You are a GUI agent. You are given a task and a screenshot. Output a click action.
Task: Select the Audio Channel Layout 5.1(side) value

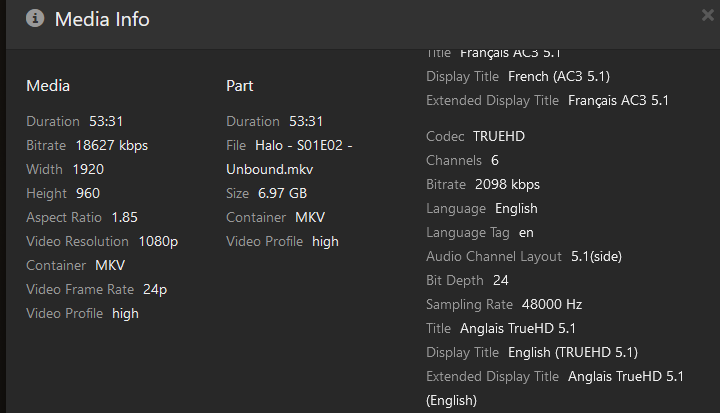click(x=596, y=256)
